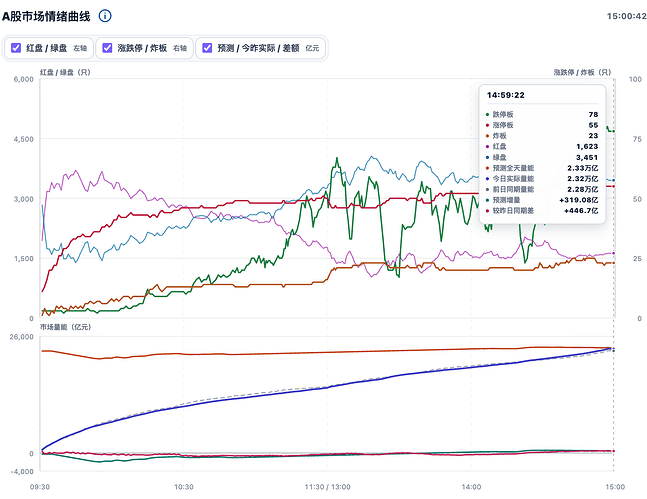Screen dimensions: 647x499
Task: Click the 炸板 row in tooltip
Action: pos(542,136)
